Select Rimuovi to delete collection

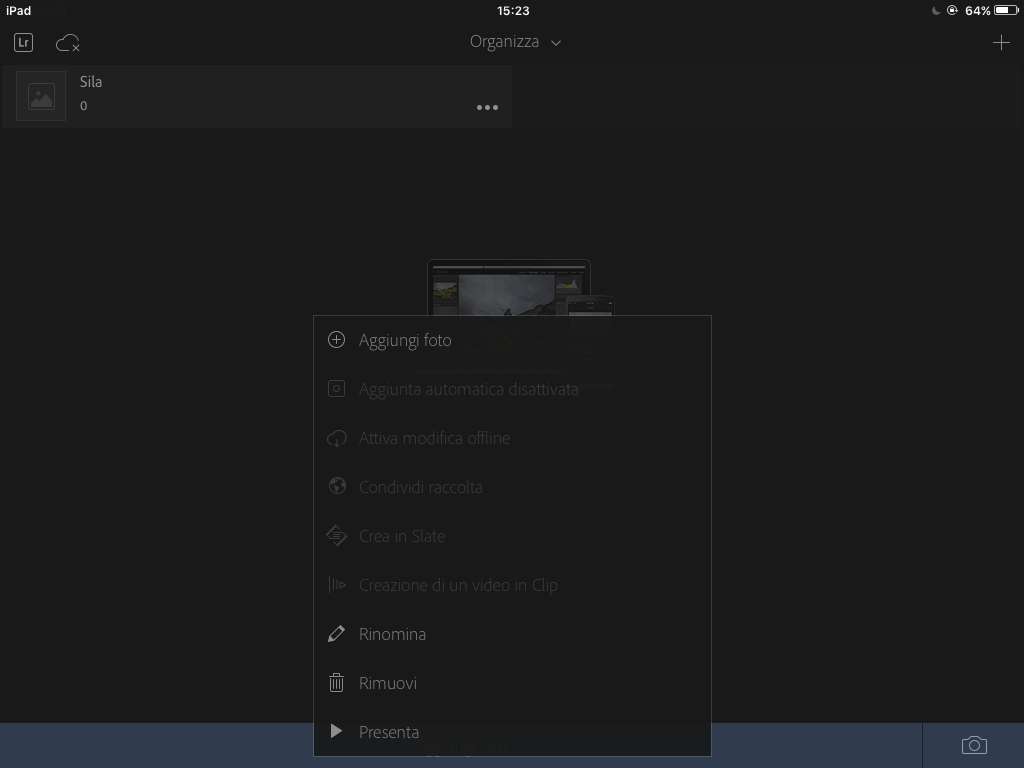(x=512, y=683)
